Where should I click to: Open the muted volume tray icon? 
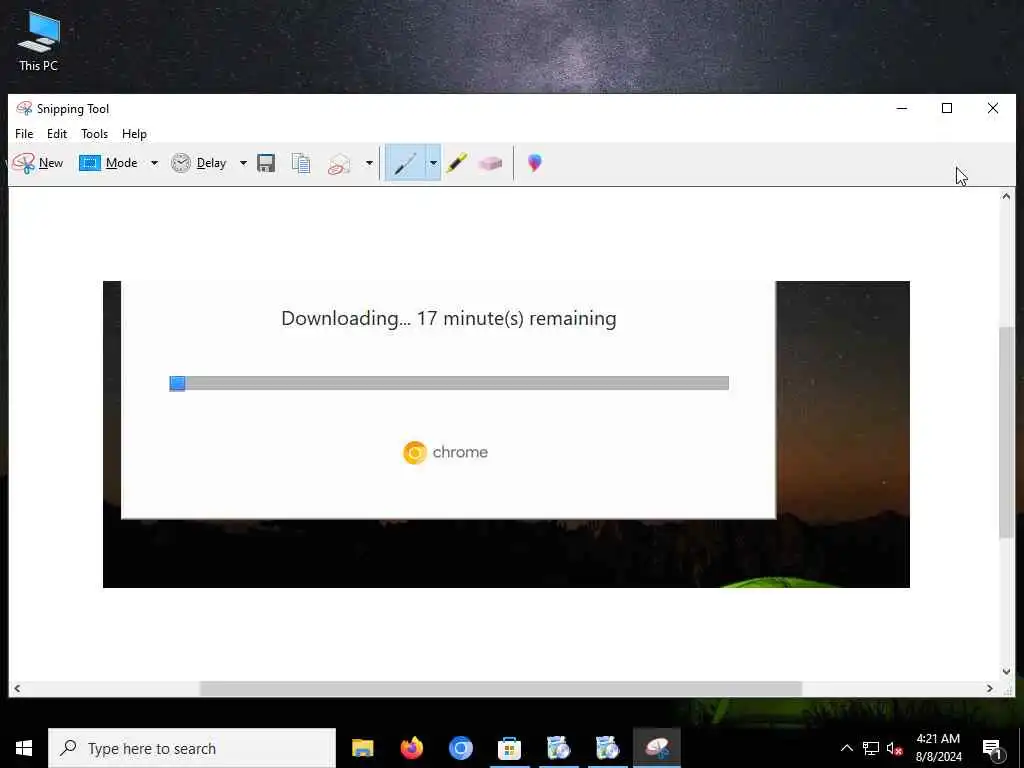894,748
